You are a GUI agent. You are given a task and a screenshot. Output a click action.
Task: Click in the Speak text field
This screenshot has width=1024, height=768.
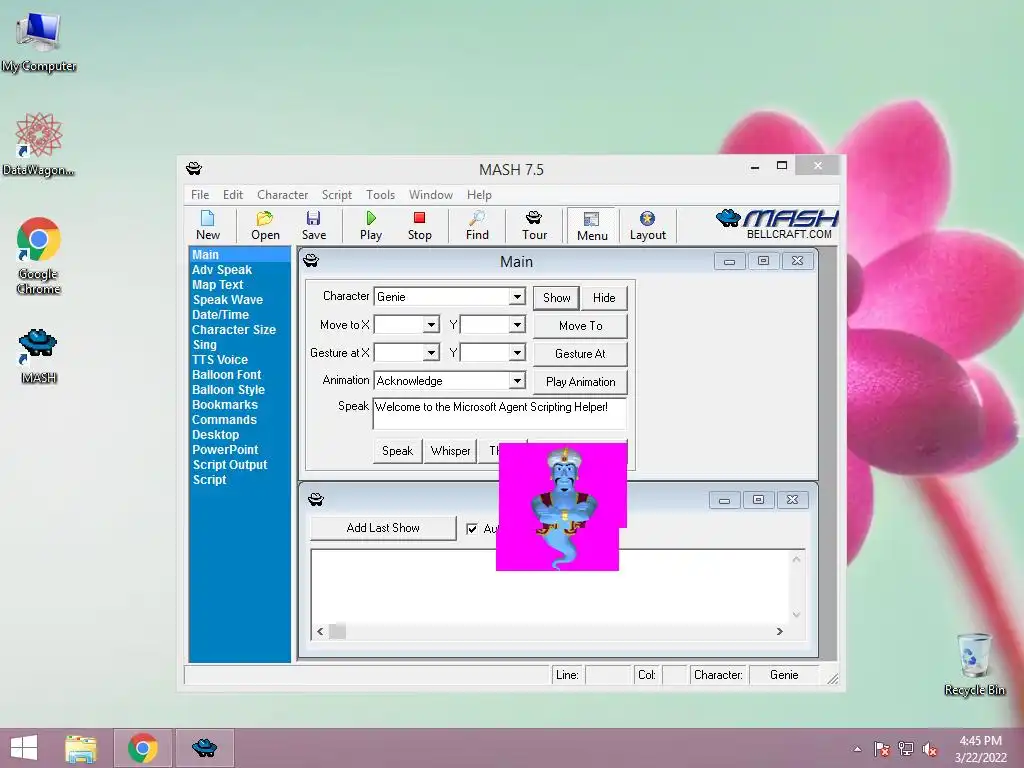click(500, 413)
